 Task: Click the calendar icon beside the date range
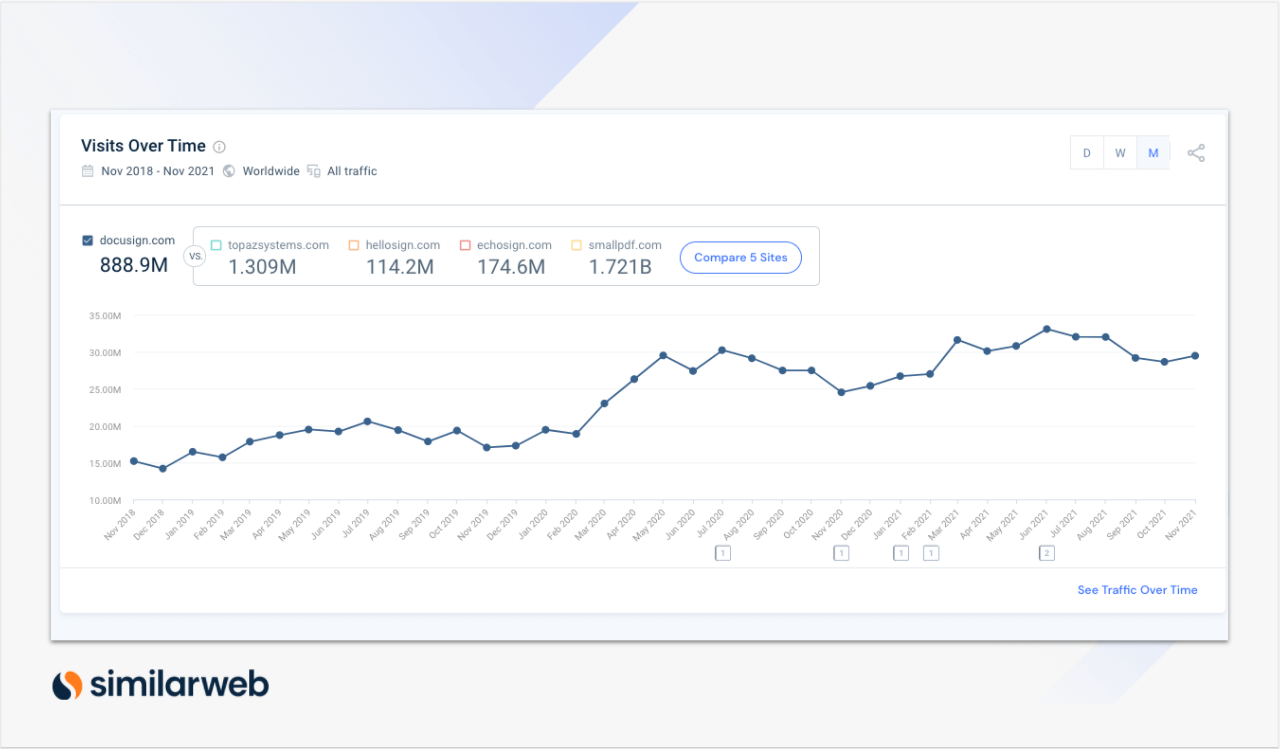tap(87, 171)
